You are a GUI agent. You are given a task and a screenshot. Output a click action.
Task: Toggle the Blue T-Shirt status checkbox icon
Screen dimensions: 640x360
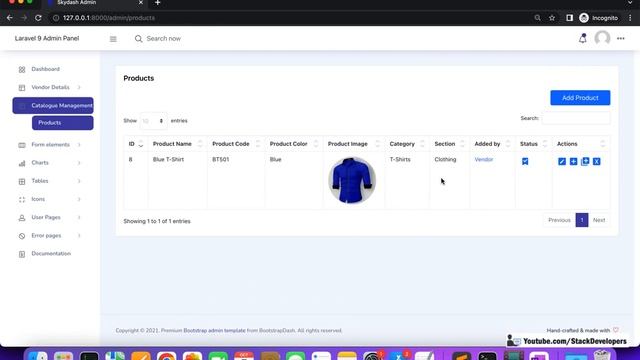(525, 162)
